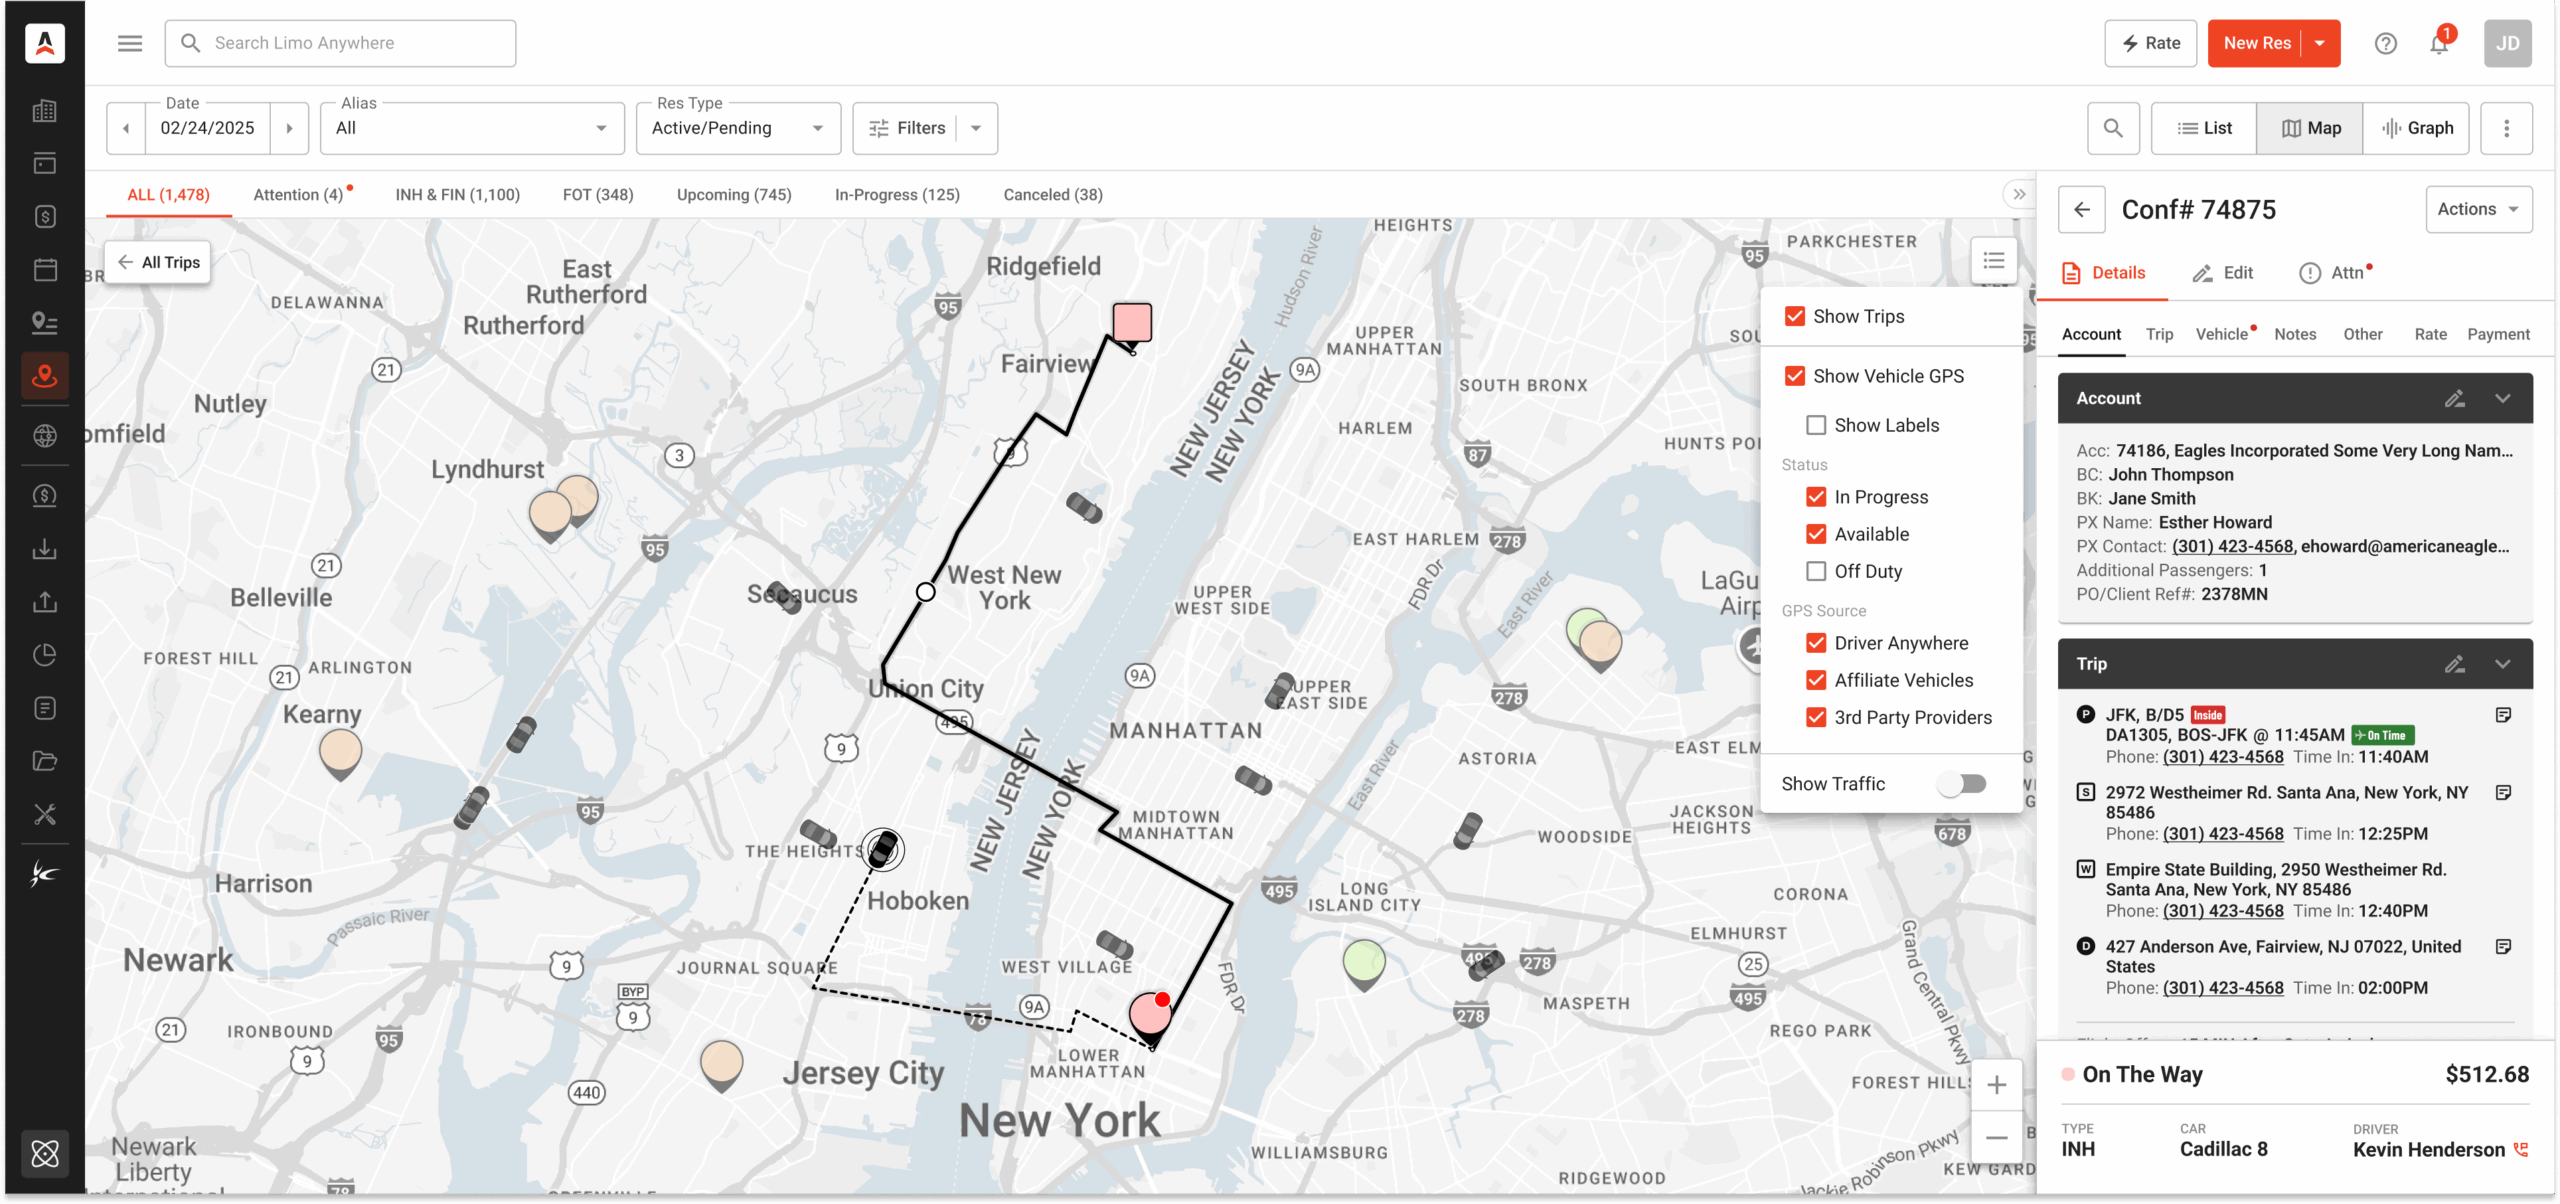Switch to the In-Progress (125) tab

[x=897, y=195]
